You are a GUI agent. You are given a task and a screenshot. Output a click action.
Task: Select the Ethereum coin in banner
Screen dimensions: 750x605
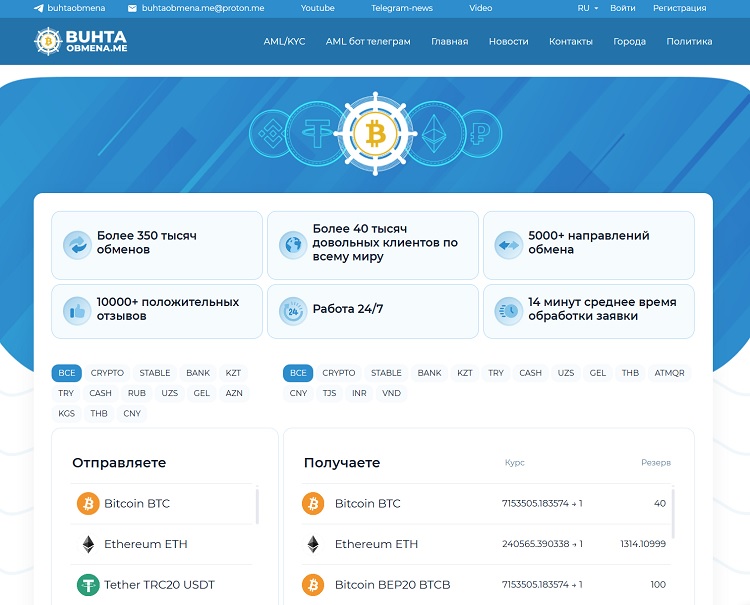tap(433, 132)
